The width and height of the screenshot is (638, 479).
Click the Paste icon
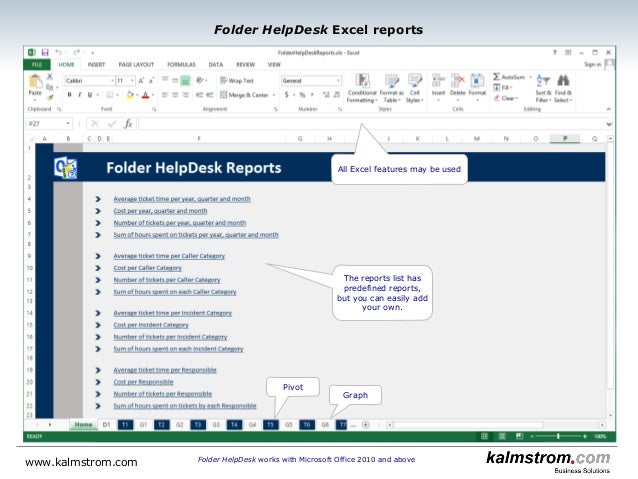pos(35,81)
